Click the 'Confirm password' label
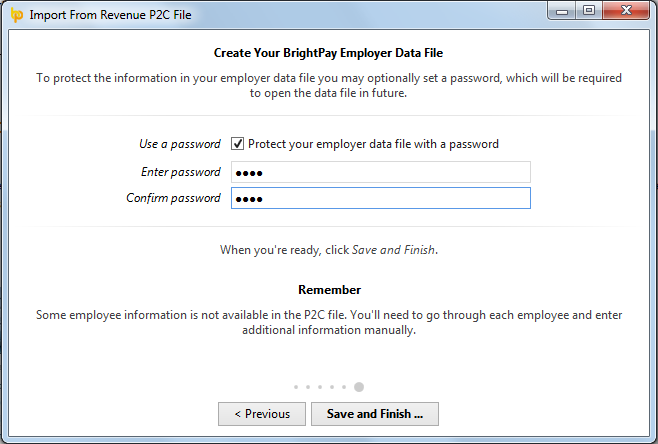The width and height of the screenshot is (658, 444). (x=173, y=198)
